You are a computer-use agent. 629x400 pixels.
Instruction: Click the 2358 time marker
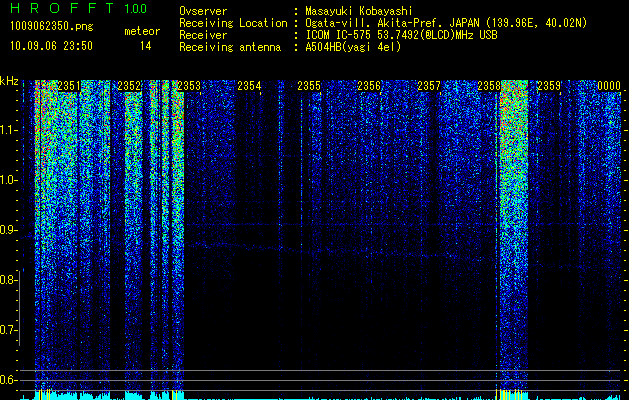[x=489, y=86]
